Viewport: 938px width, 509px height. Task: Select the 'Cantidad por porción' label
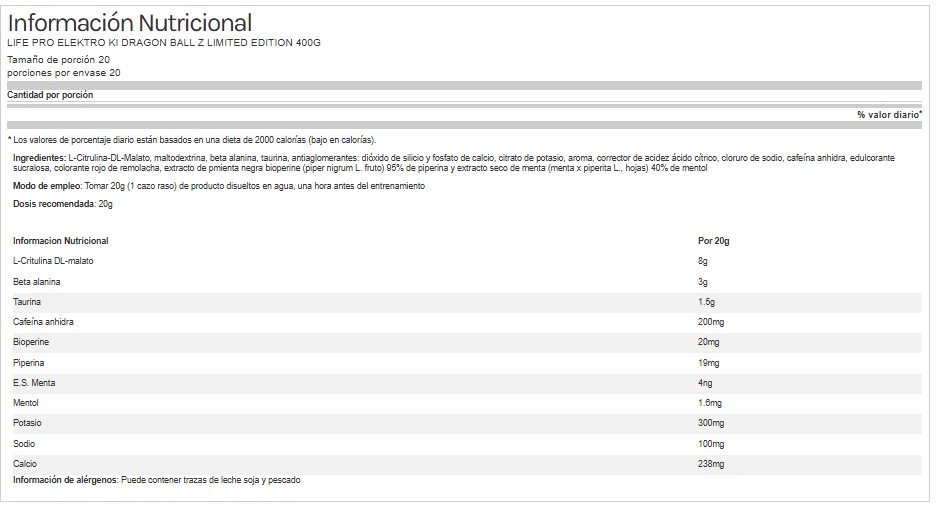[50, 95]
